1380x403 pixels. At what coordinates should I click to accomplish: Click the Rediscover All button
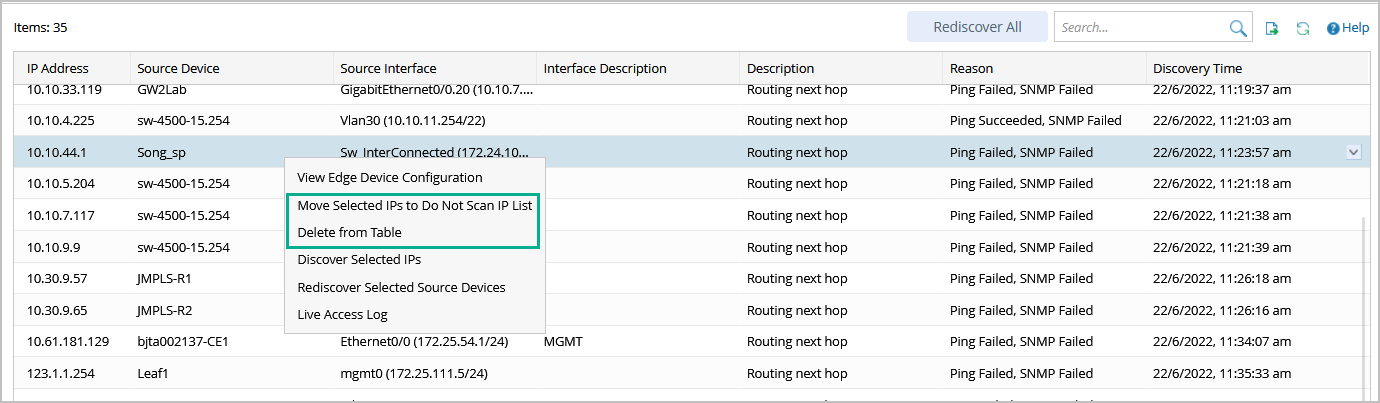(977, 27)
